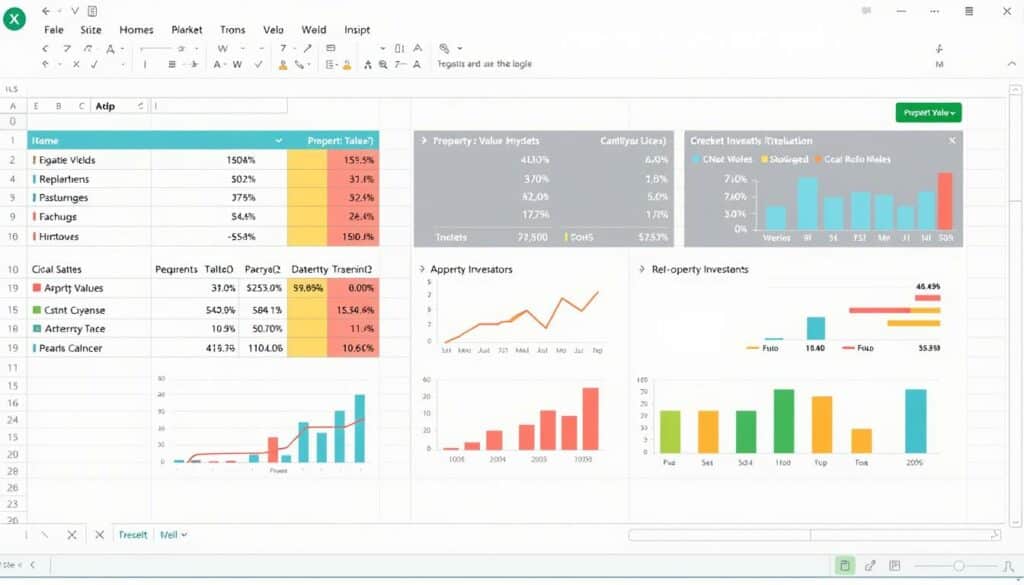Select the green highlighted view icon in status bar

[845, 566]
